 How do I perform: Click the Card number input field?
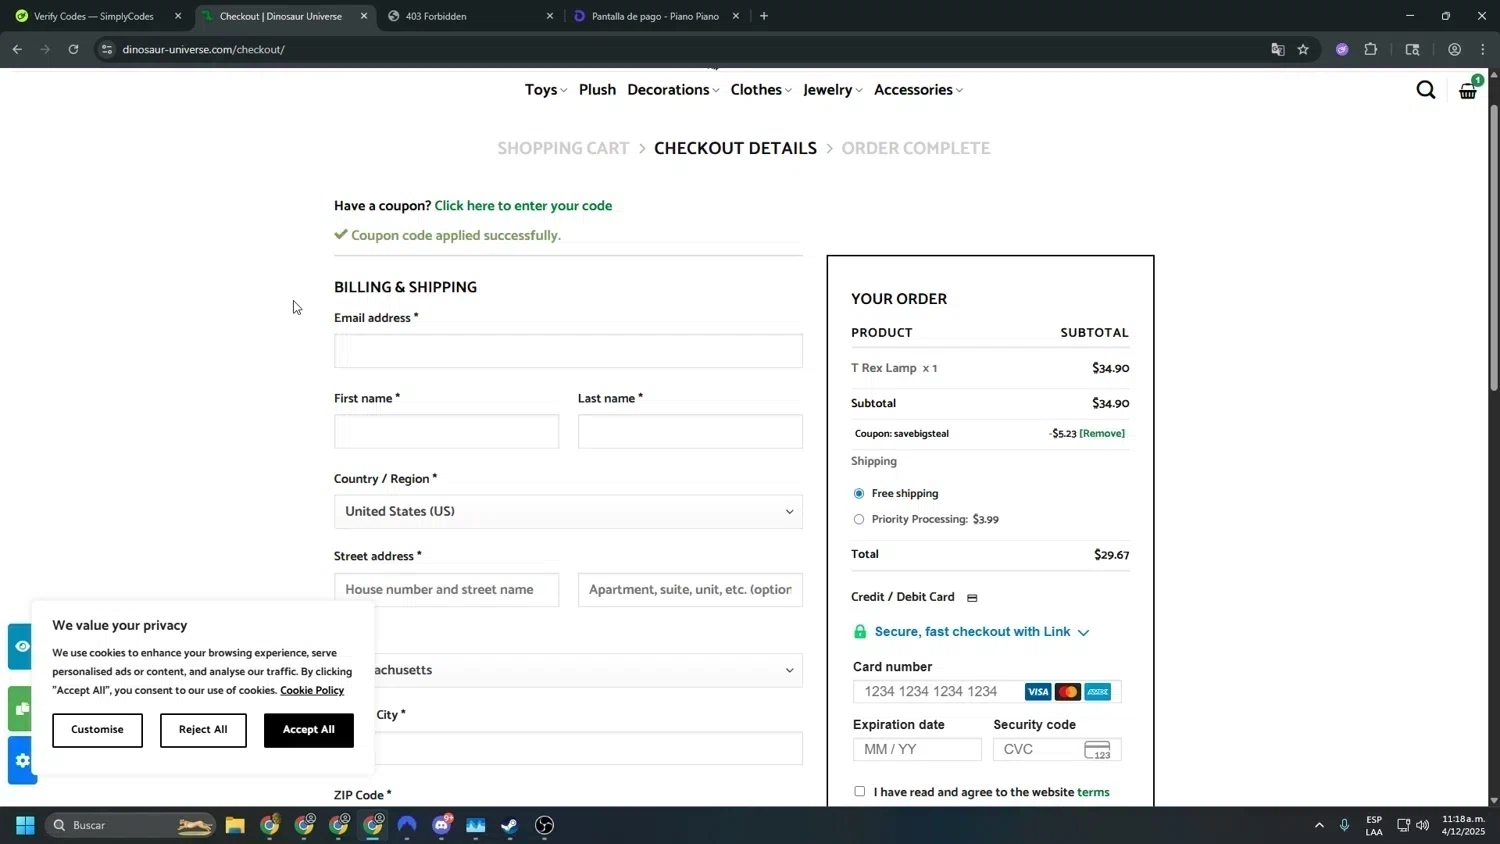[x=987, y=692]
